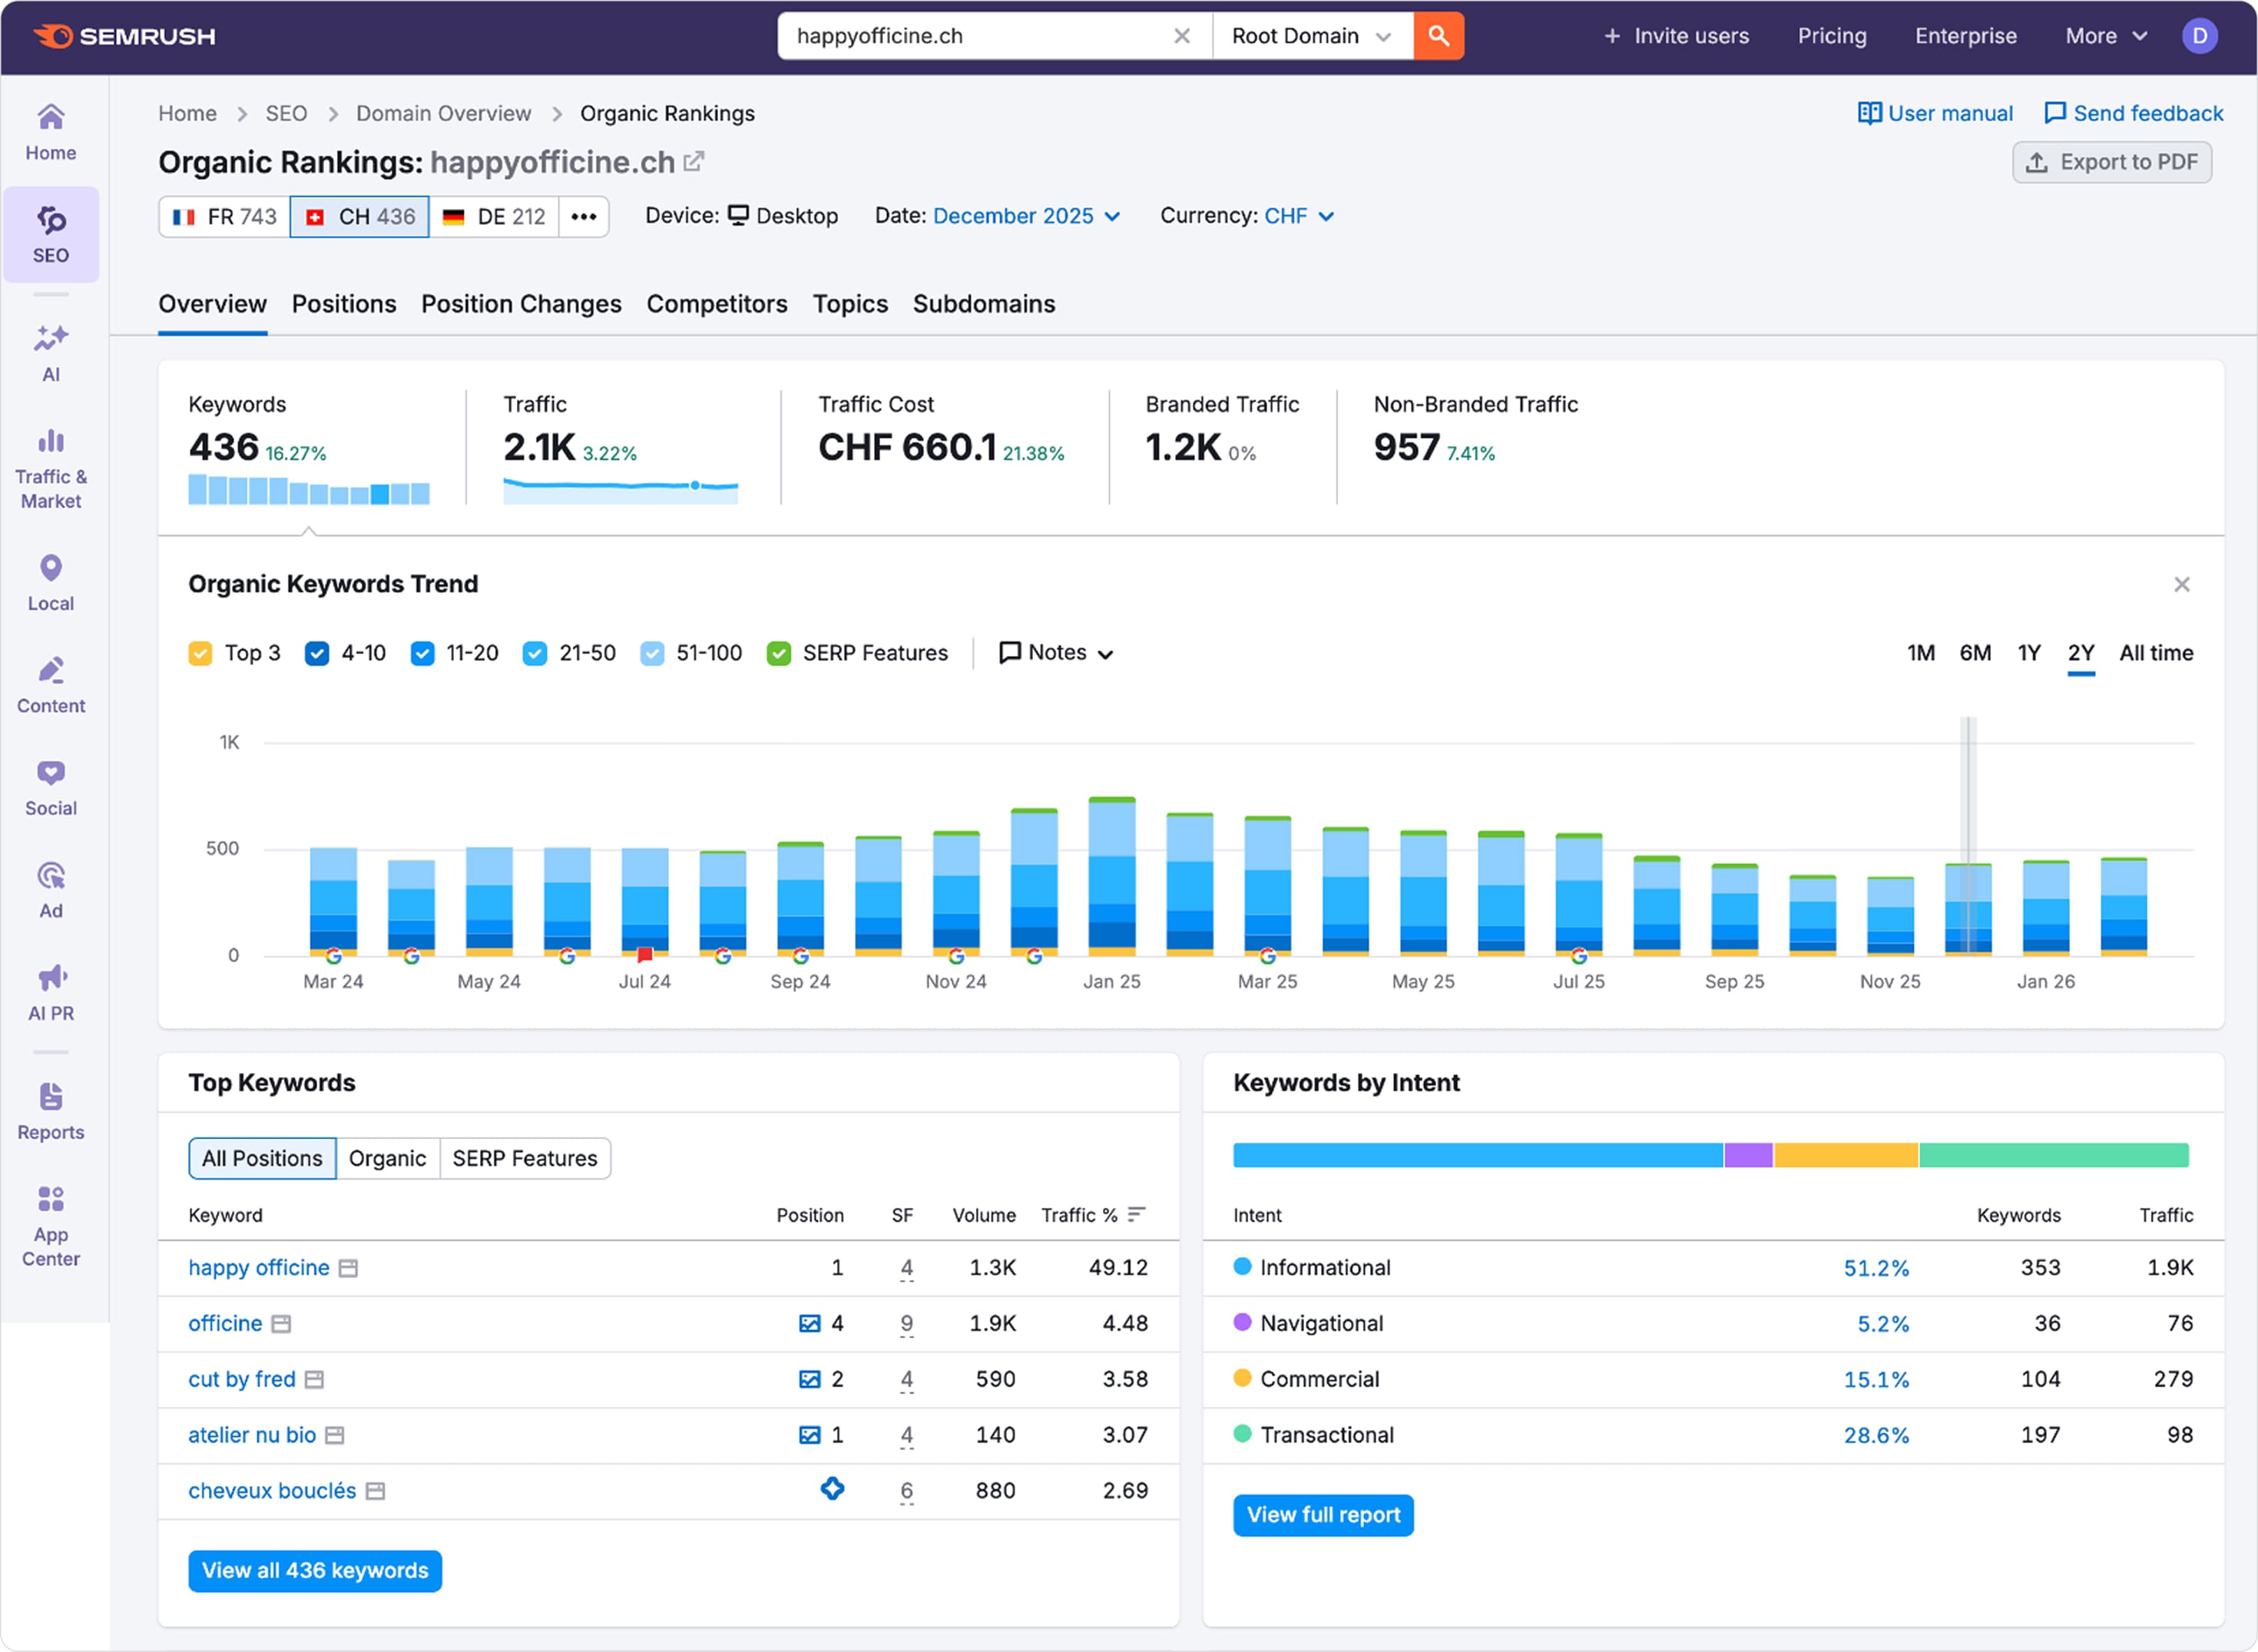This screenshot has width=2258, height=1652.
Task: Open the Reports sidebar section
Action: [51, 1112]
